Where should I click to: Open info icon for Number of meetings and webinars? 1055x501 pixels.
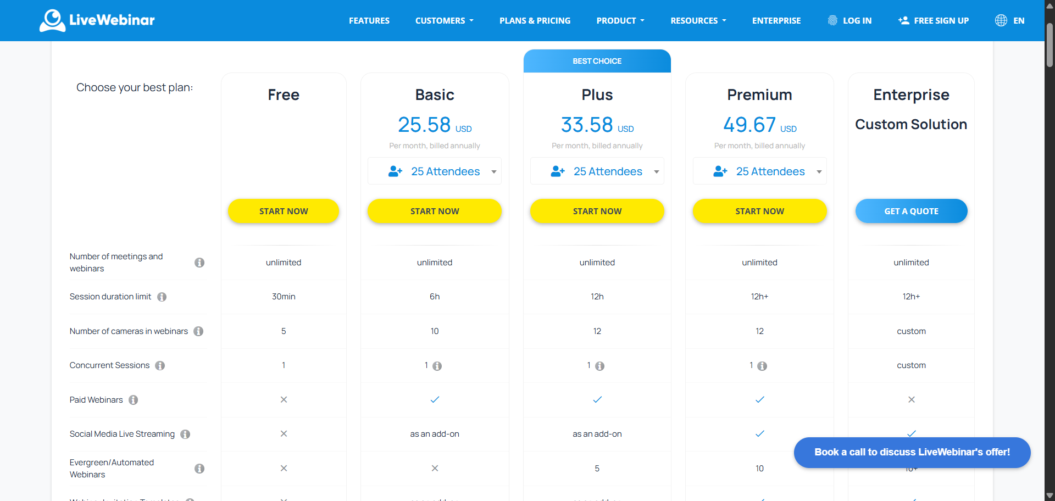(x=199, y=262)
